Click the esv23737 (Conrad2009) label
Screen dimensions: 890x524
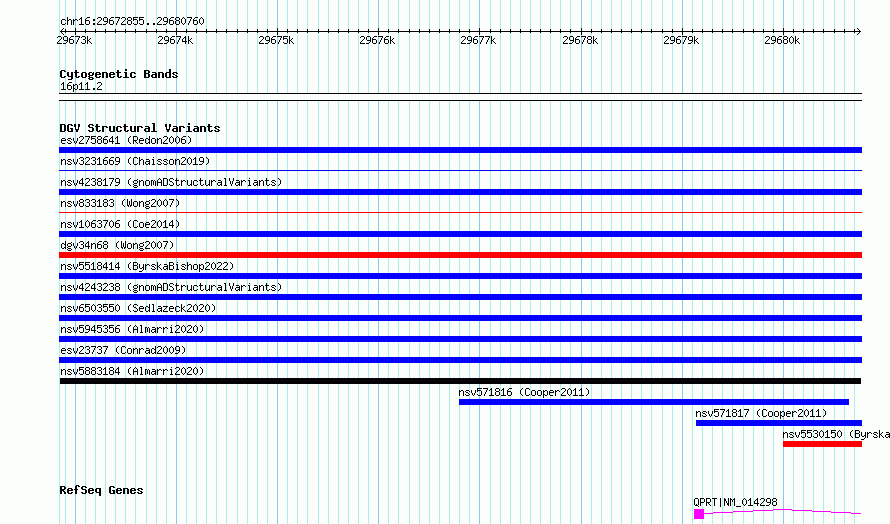click(123, 350)
